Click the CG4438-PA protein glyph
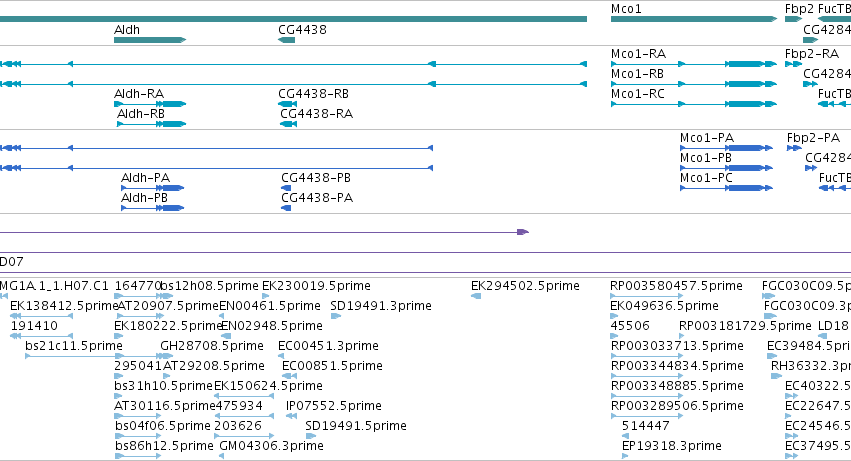This screenshot has height=461, width=851. 286,208
